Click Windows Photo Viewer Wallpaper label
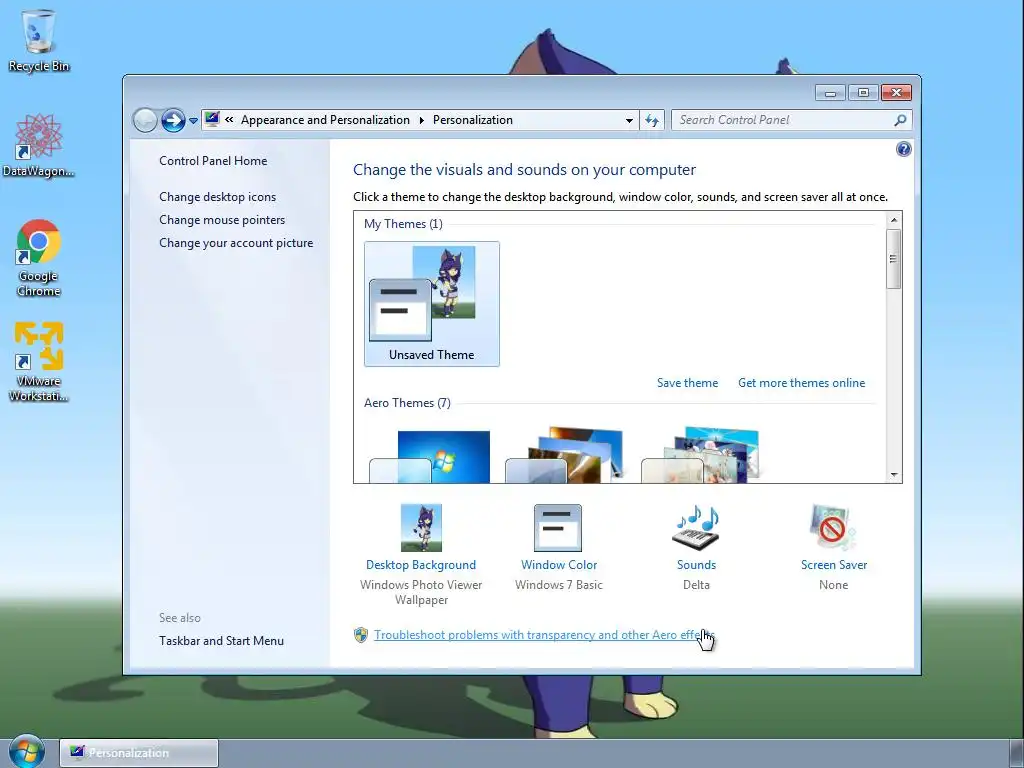1024x768 pixels. [x=421, y=592]
